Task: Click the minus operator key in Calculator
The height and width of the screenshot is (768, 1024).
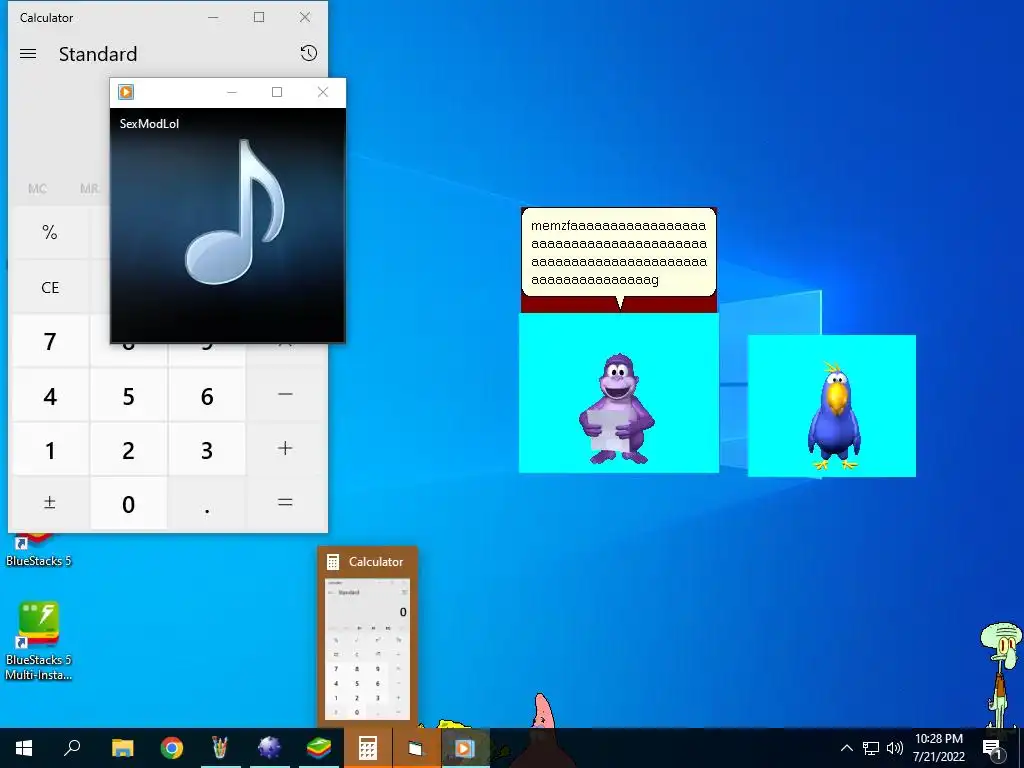Action: point(285,394)
